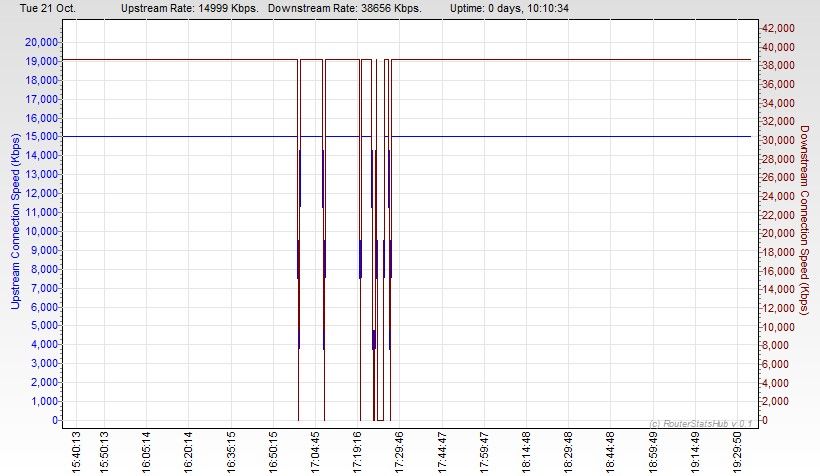The height and width of the screenshot is (476, 820).
Task: Click the 16:35:15 time label
Action: click(231, 452)
